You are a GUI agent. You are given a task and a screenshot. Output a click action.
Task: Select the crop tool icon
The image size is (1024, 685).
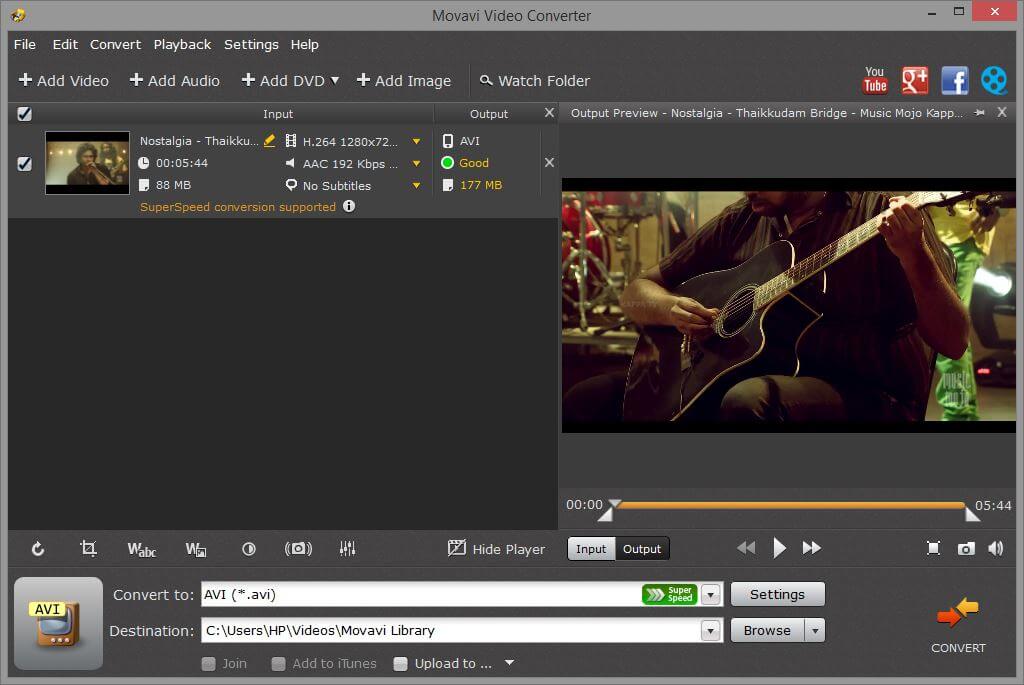pos(88,549)
